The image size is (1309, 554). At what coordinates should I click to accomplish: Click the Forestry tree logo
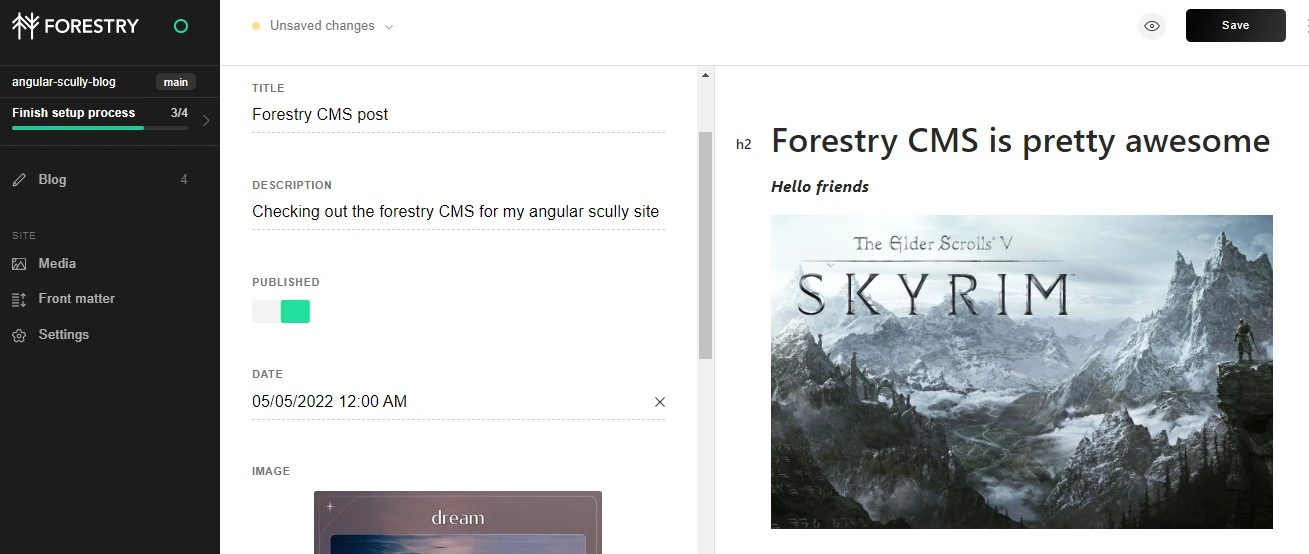pos(25,26)
